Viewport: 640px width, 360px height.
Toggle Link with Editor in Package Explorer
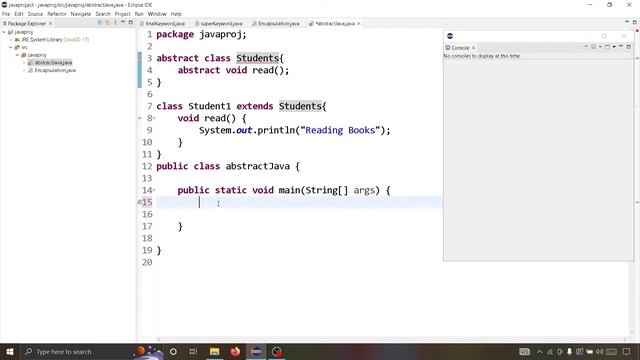pos(108,23)
